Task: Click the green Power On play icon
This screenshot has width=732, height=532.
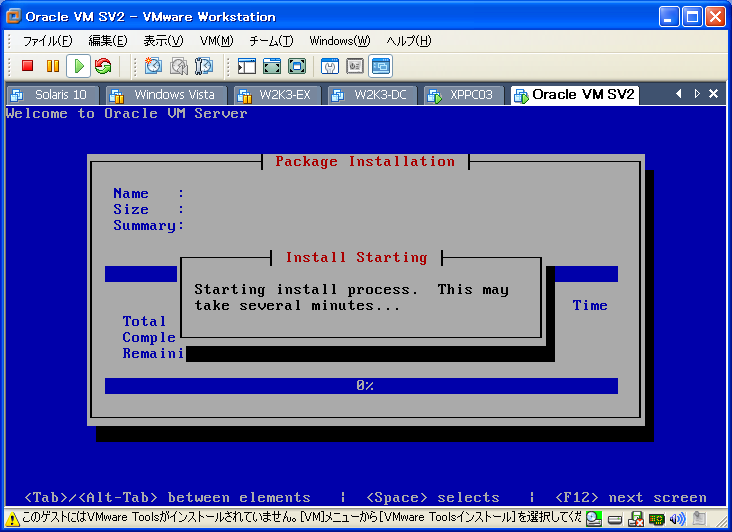Action: 78,66
